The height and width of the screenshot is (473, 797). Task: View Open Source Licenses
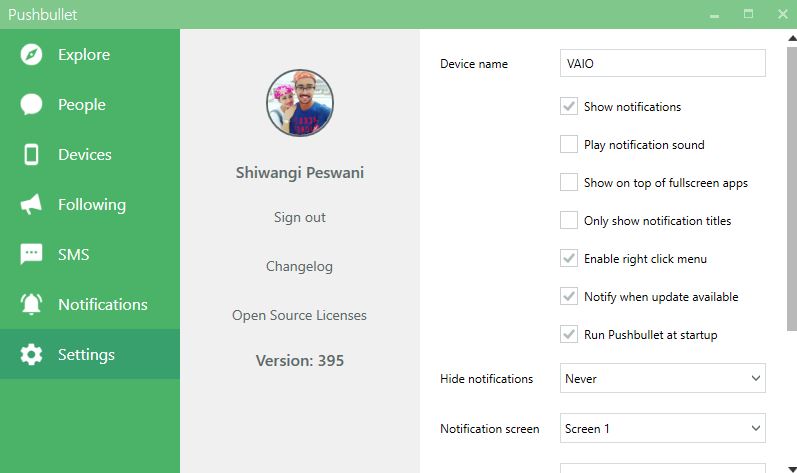tap(299, 316)
